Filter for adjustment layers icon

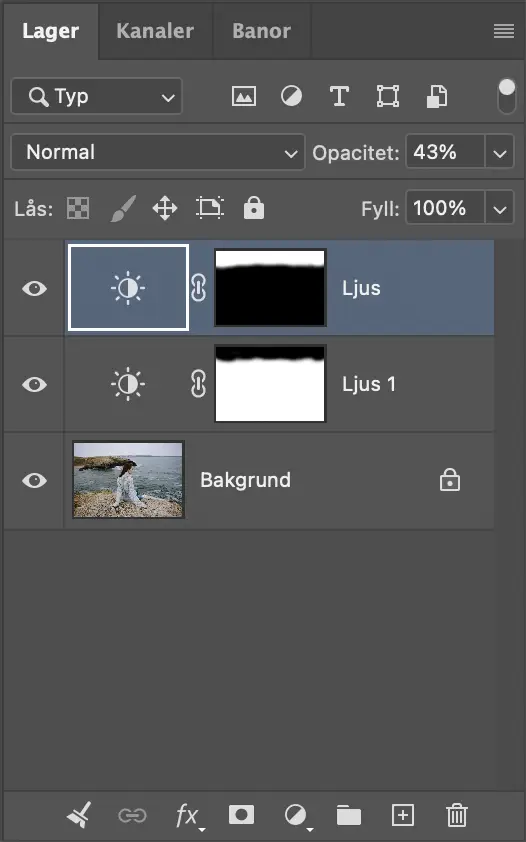291,97
